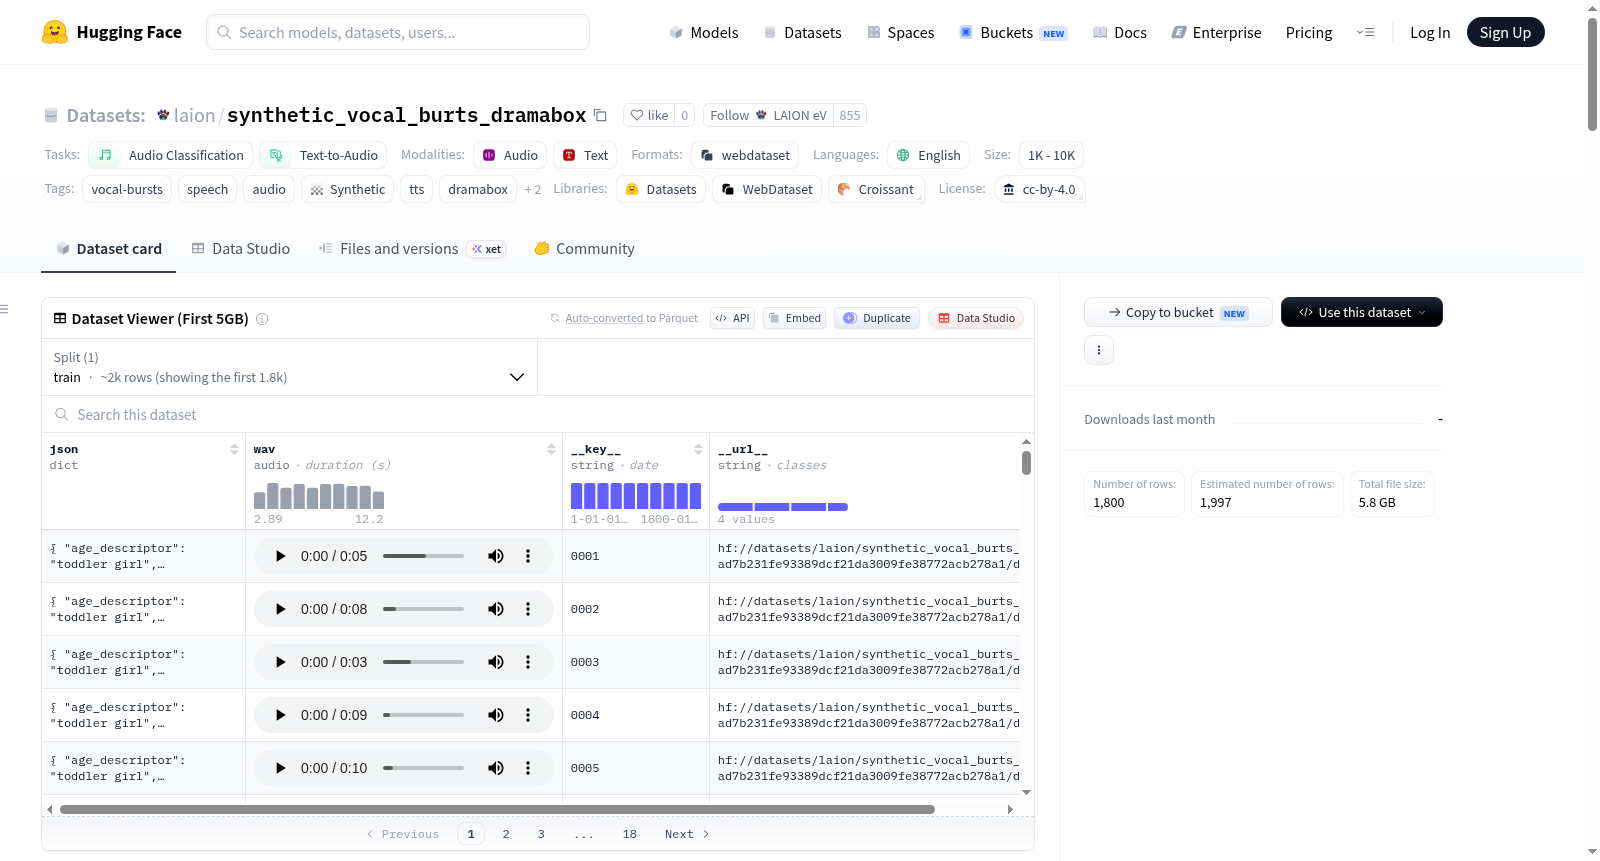Viewport: 1600px width, 861px height.
Task: Open Docs in the top navigation
Action: click(1120, 32)
